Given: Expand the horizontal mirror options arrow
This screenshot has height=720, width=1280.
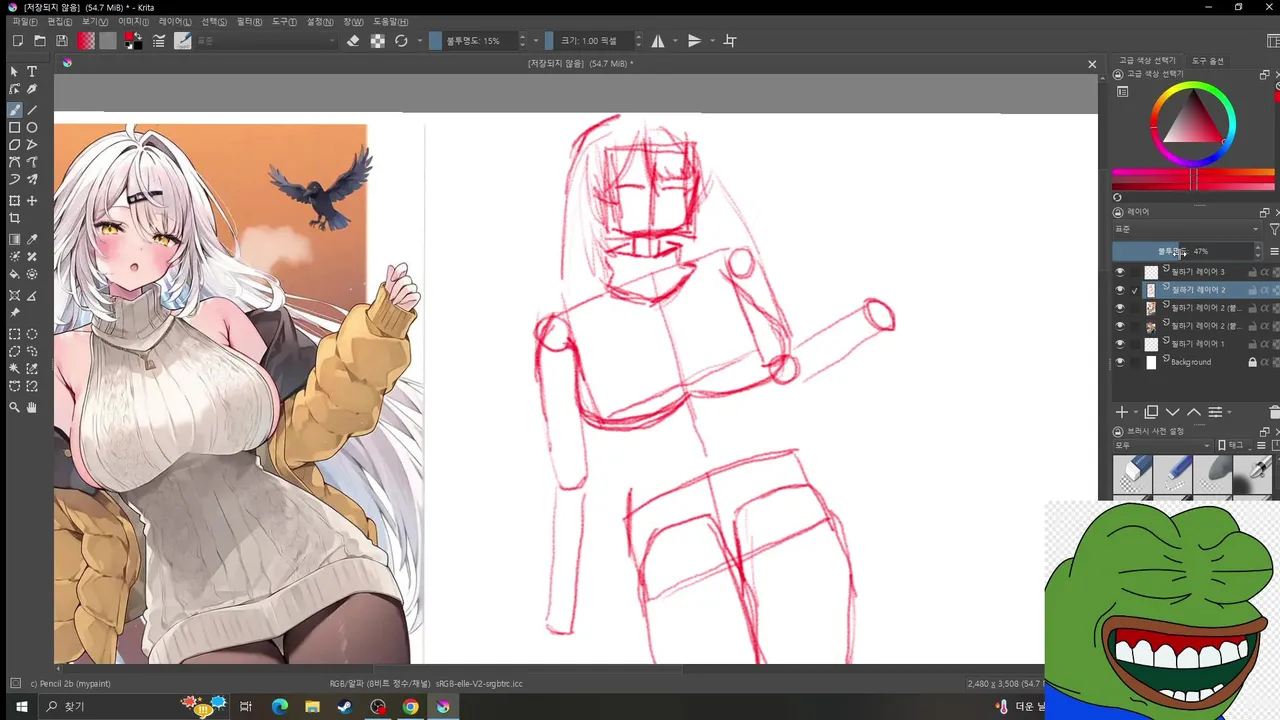Looking at the screenshot, I should (675, 41).
